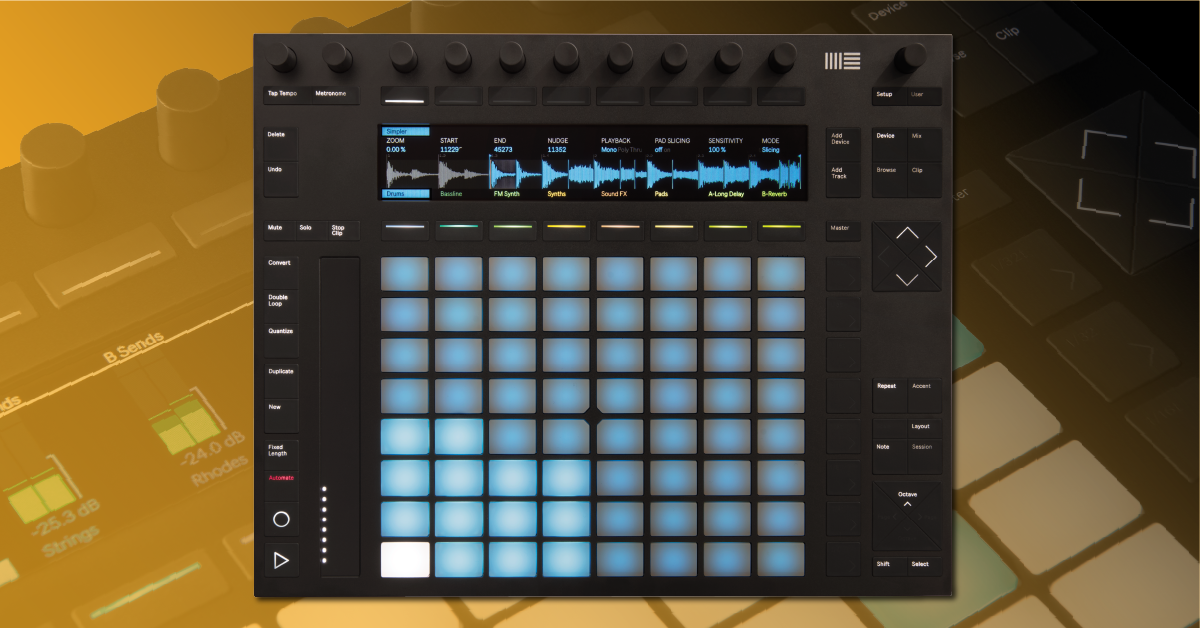Tap the lit upper display button above ZOOM
The width and height of the screenshot is (1200, 628).
tap(404, 97)
